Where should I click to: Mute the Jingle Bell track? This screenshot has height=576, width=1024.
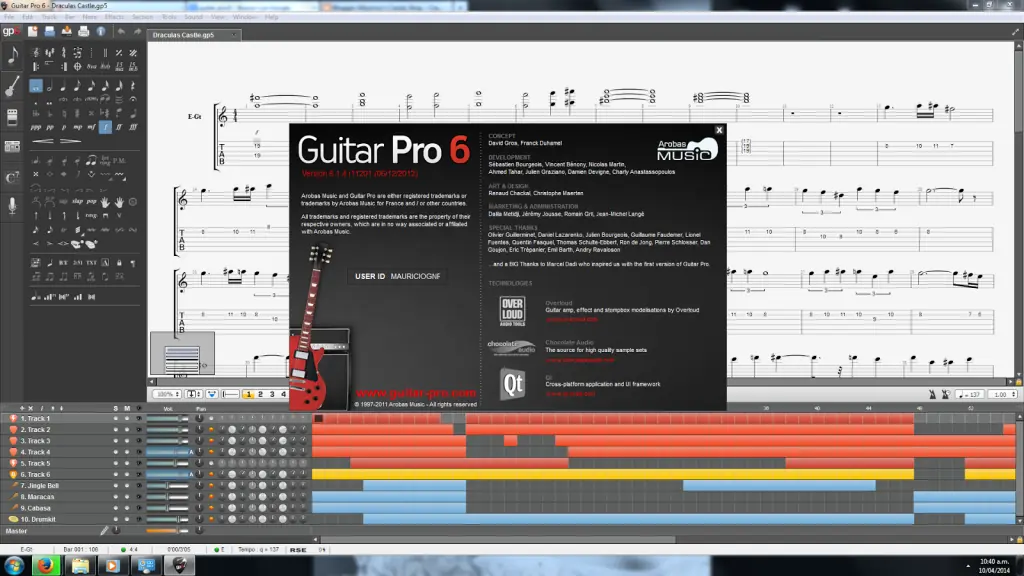127,486
